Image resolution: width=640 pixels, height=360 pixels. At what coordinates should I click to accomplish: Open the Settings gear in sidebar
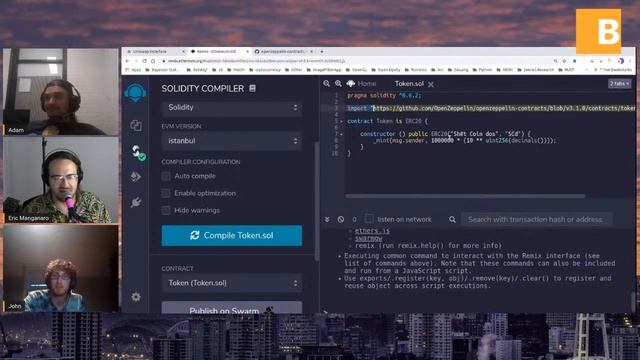(136, 297)
